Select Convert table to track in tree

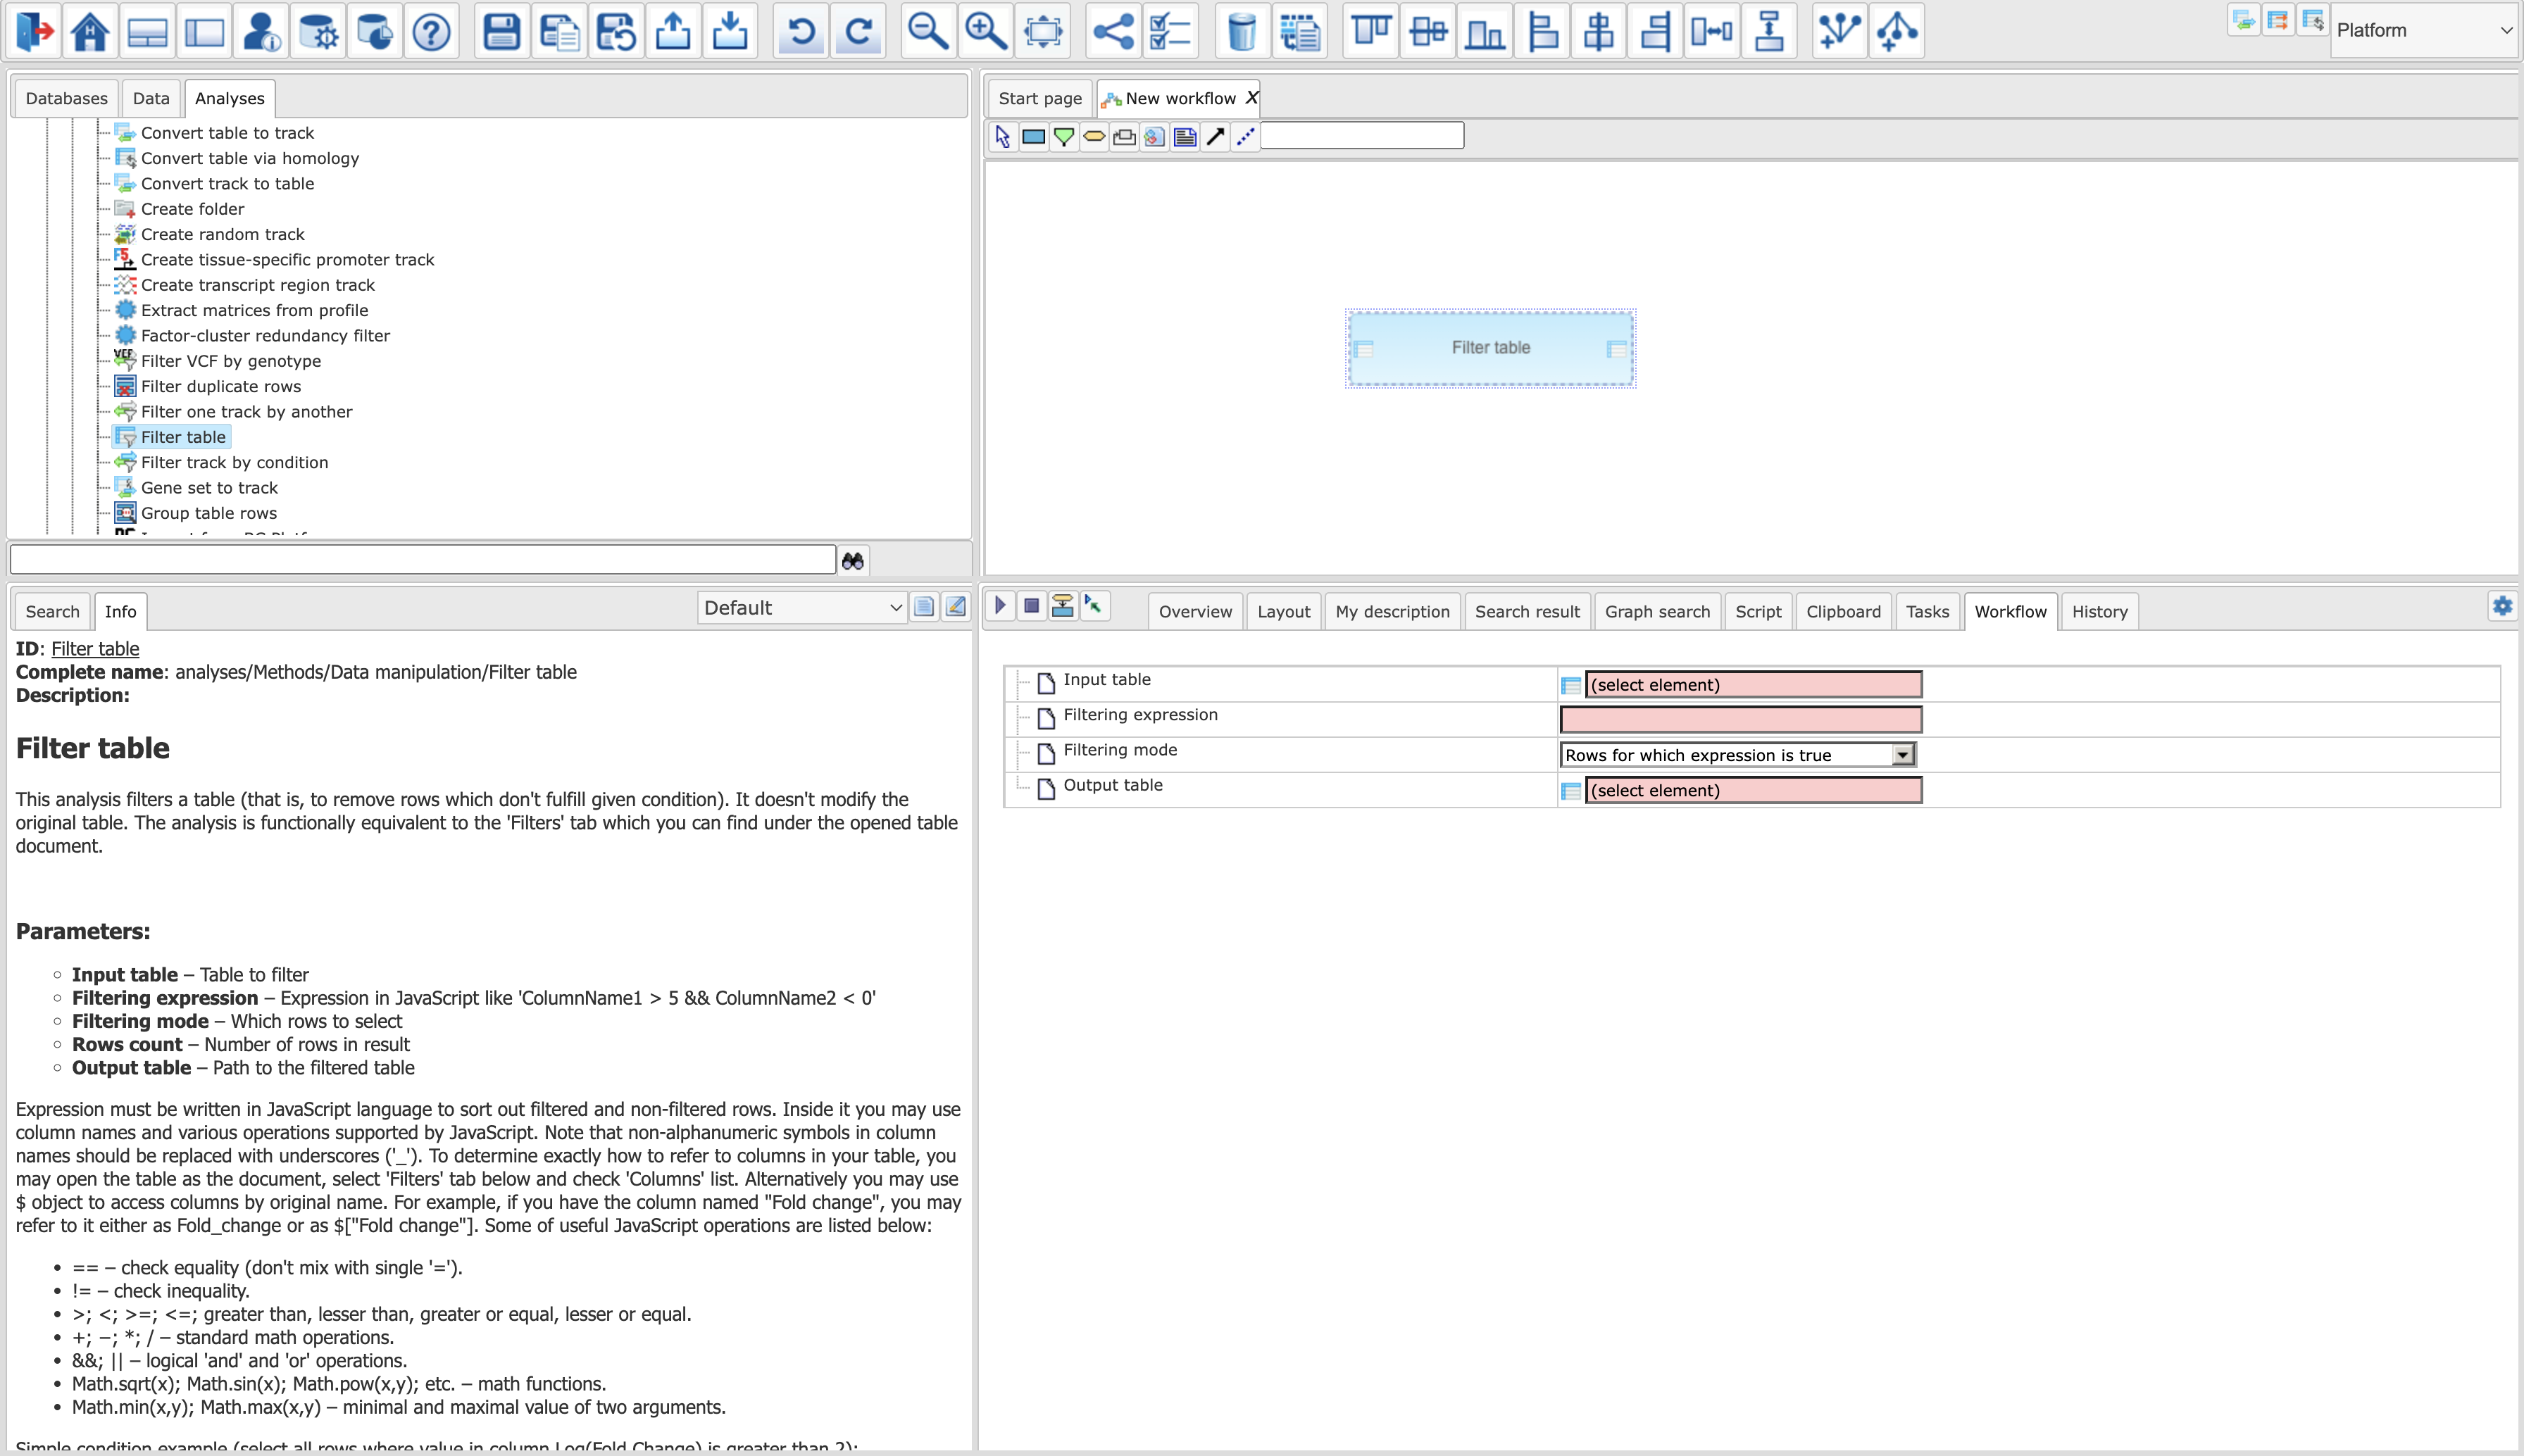point(227,133)
